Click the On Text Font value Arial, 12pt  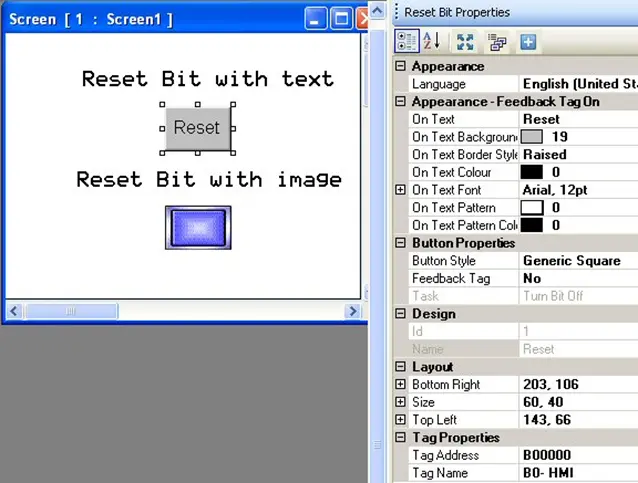(x=579, y=190)
